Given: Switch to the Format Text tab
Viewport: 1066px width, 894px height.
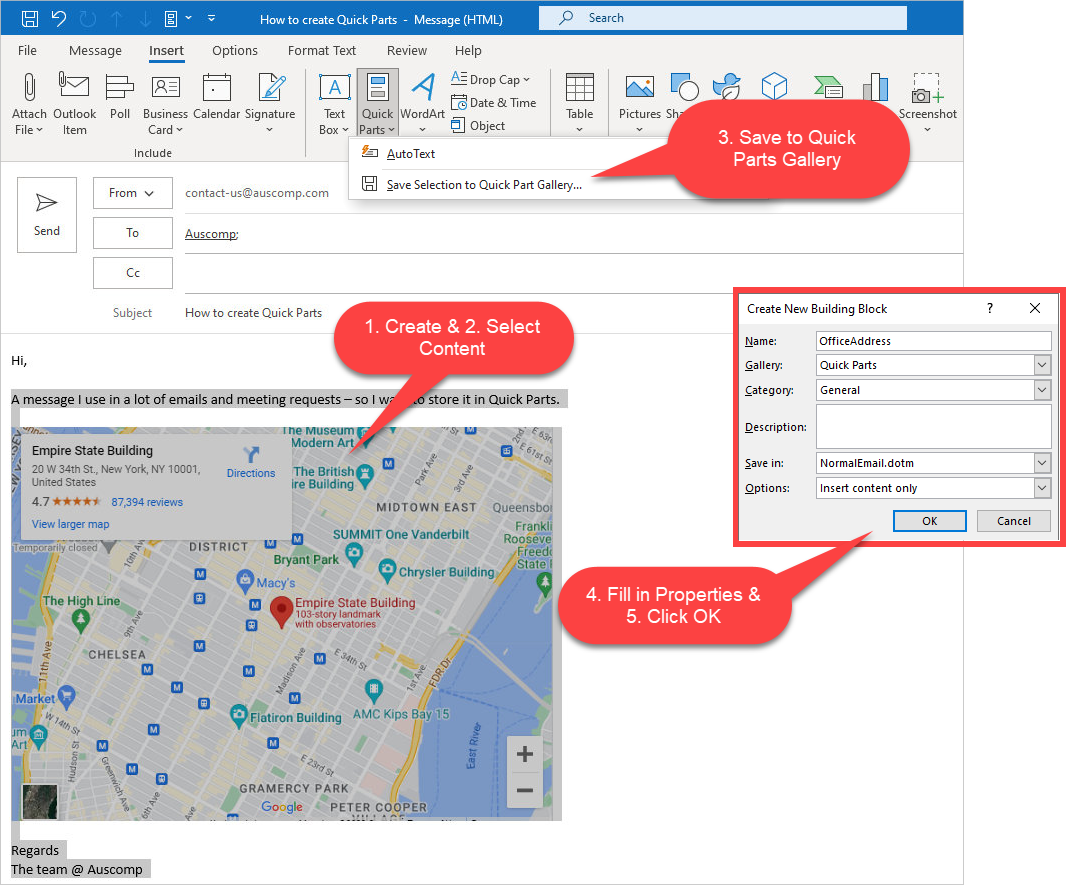Looking at the screenshot, I should coord(322,50).
